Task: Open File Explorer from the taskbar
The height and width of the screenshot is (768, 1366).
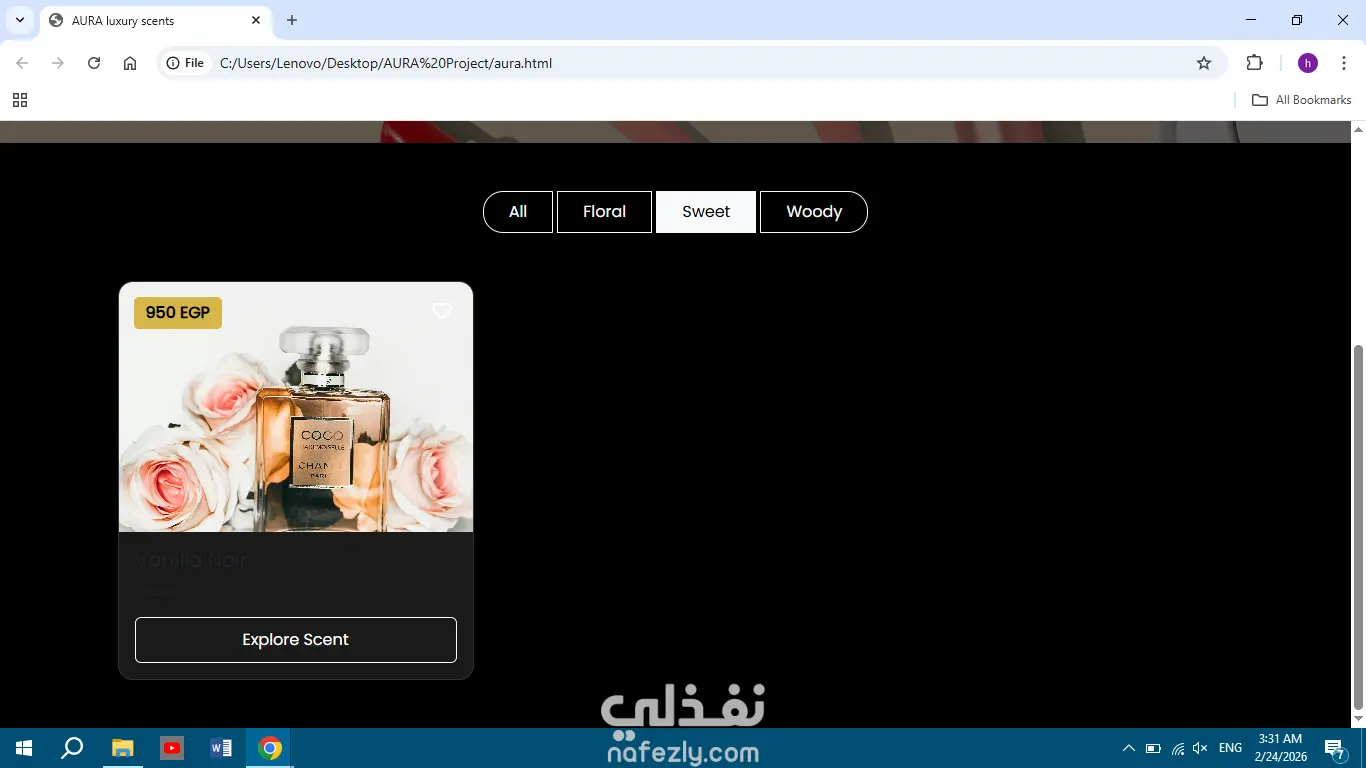Action: tap(122, 748)
